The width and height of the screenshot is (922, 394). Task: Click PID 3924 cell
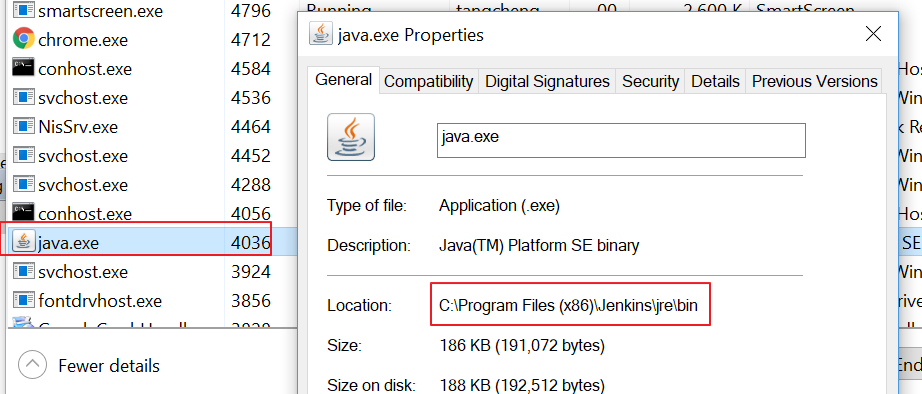point(251,272)
